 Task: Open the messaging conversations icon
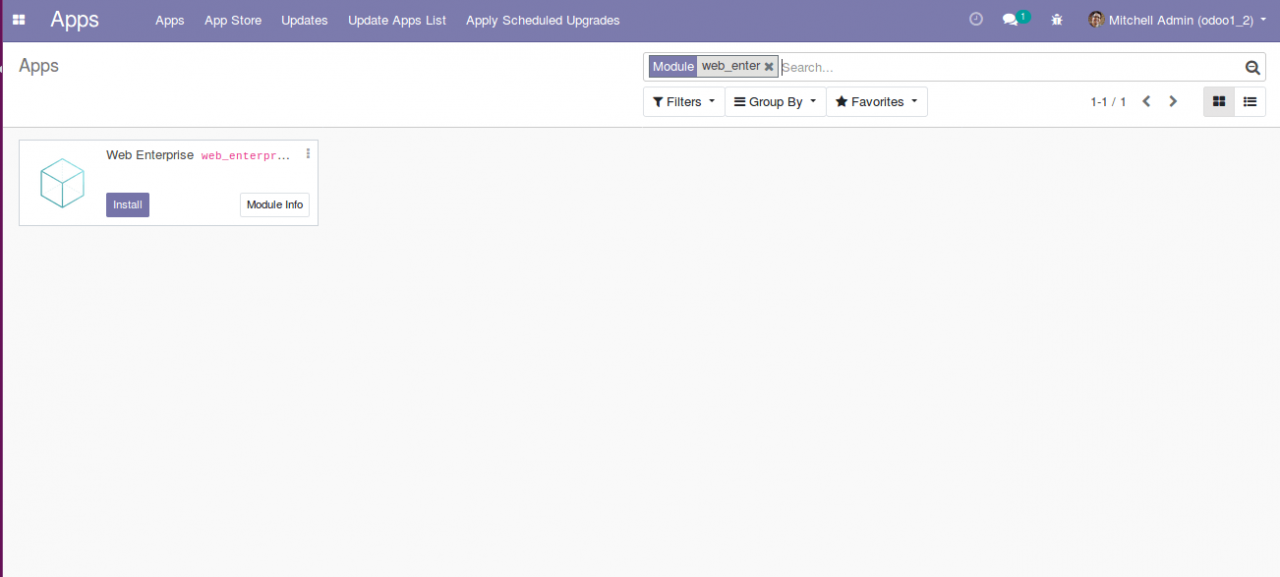pyautogui.click(x=1009, y=18)
